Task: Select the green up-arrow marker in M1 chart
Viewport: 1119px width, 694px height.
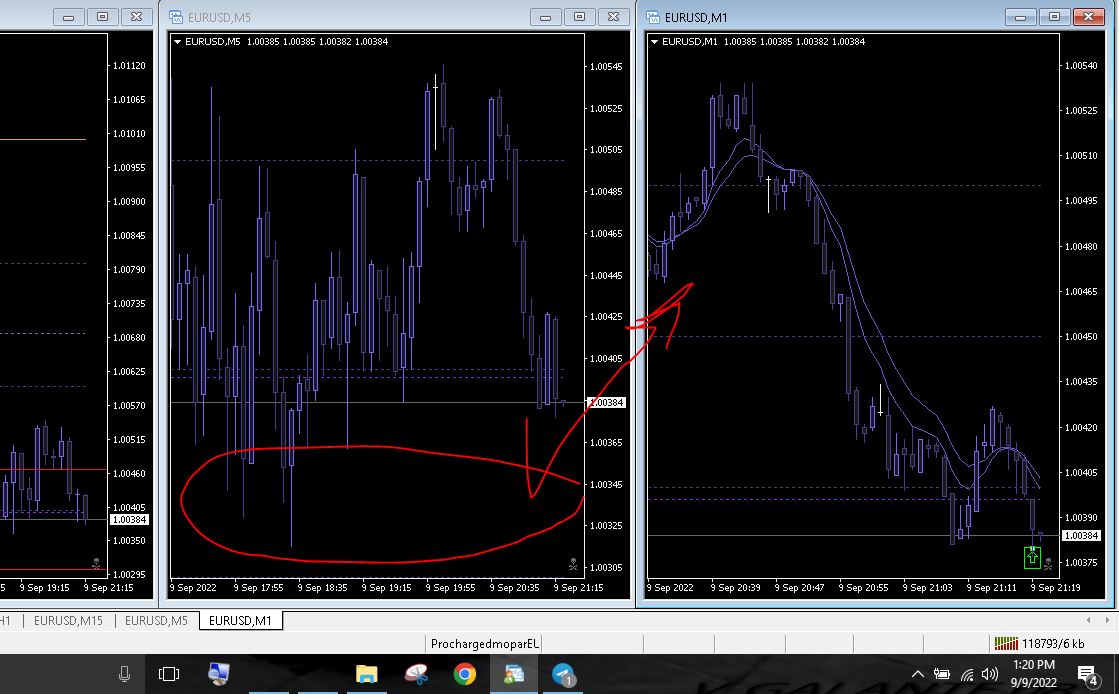Action: click(x=1032, y=557)
